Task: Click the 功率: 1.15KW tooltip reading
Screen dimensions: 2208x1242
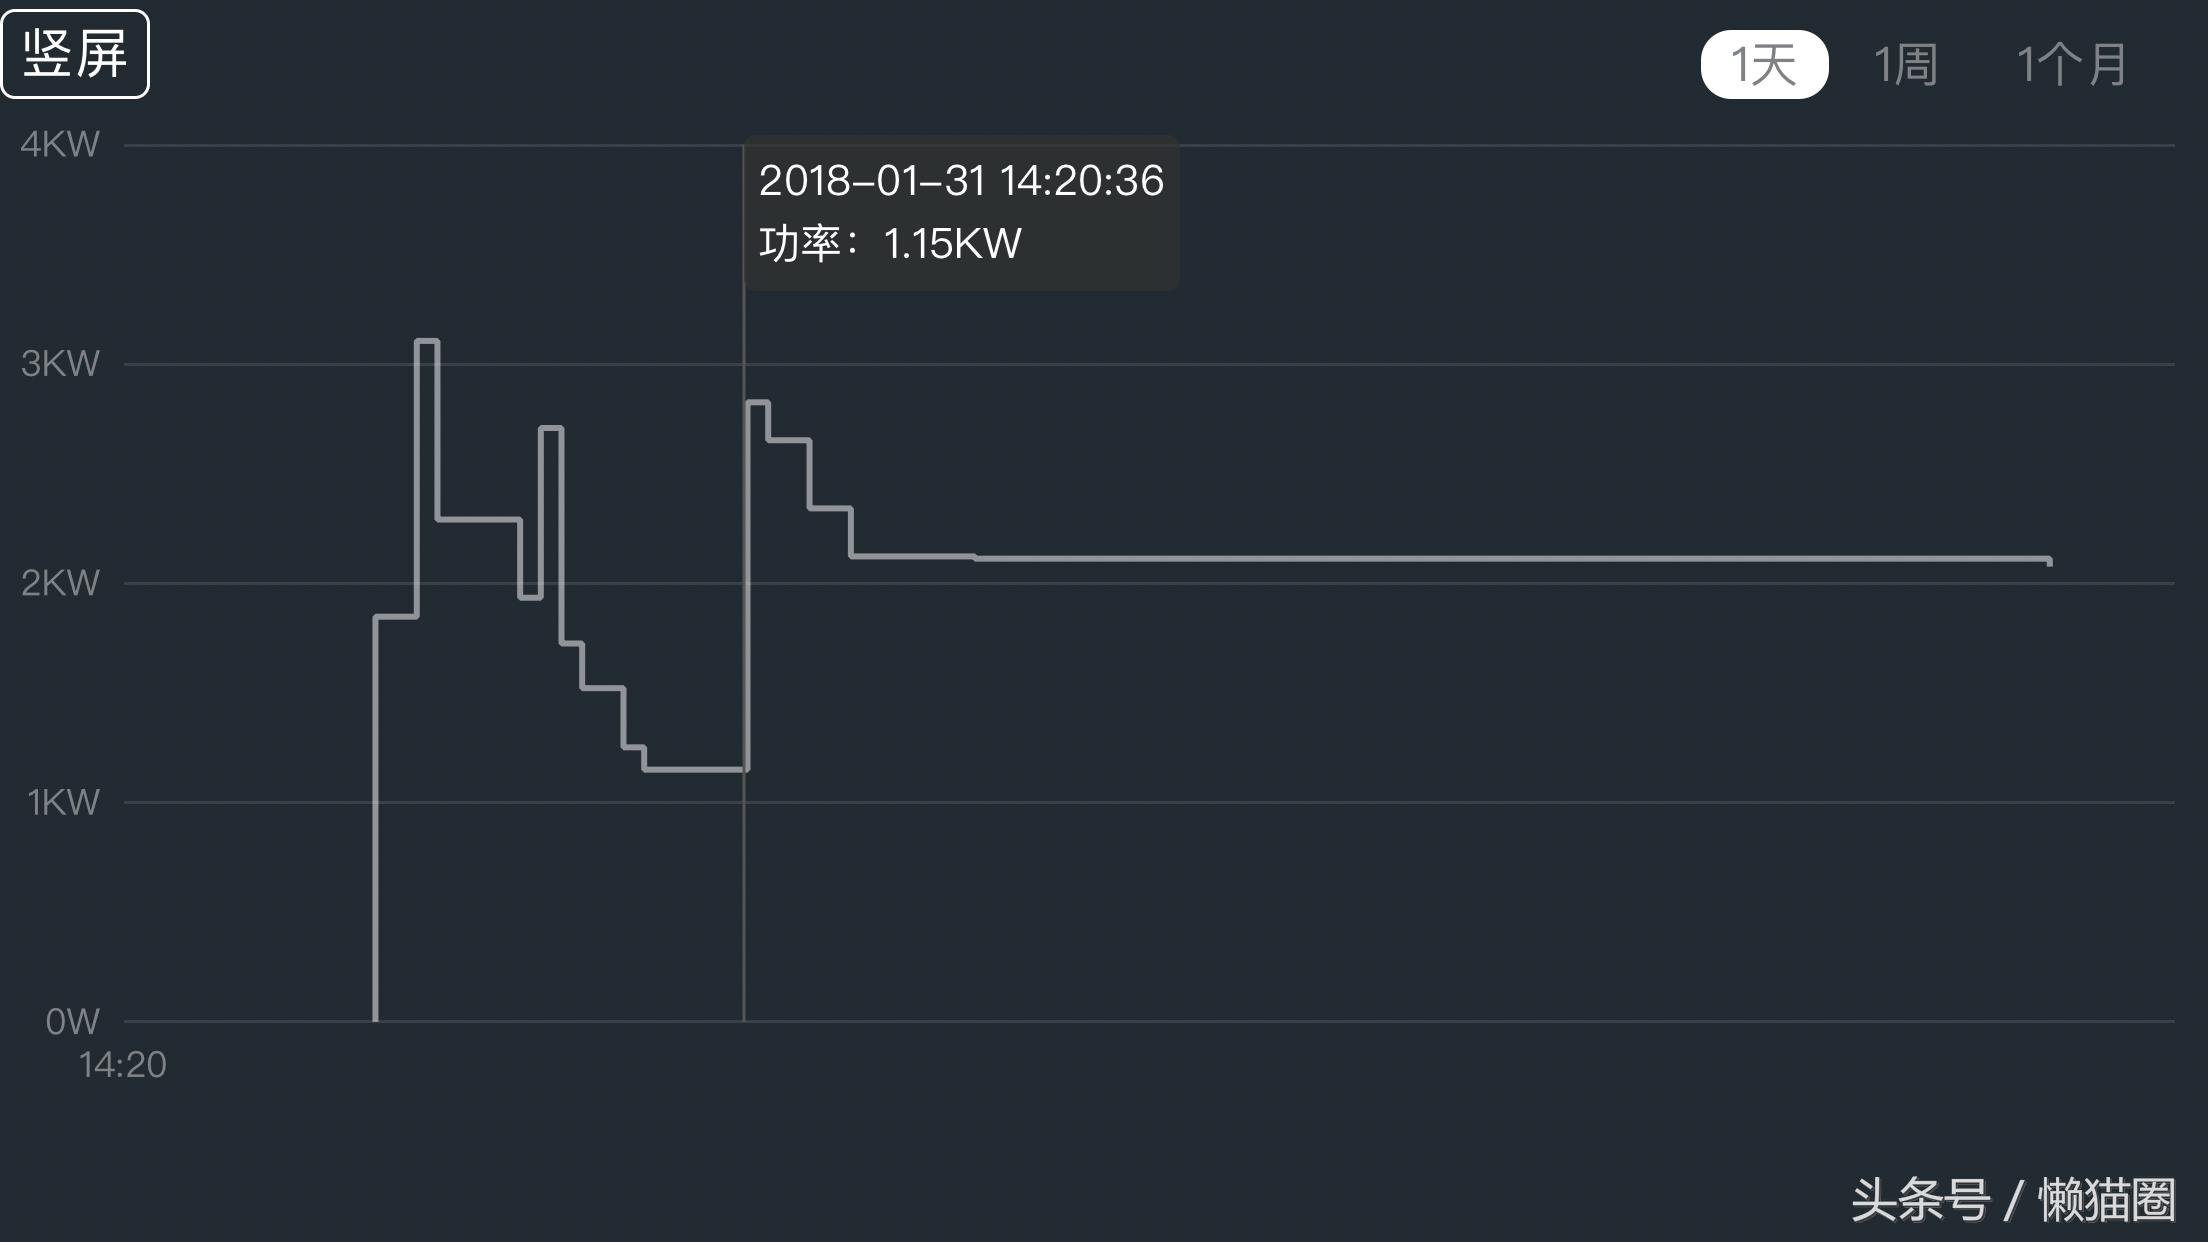Action: [x=890, y=244]
